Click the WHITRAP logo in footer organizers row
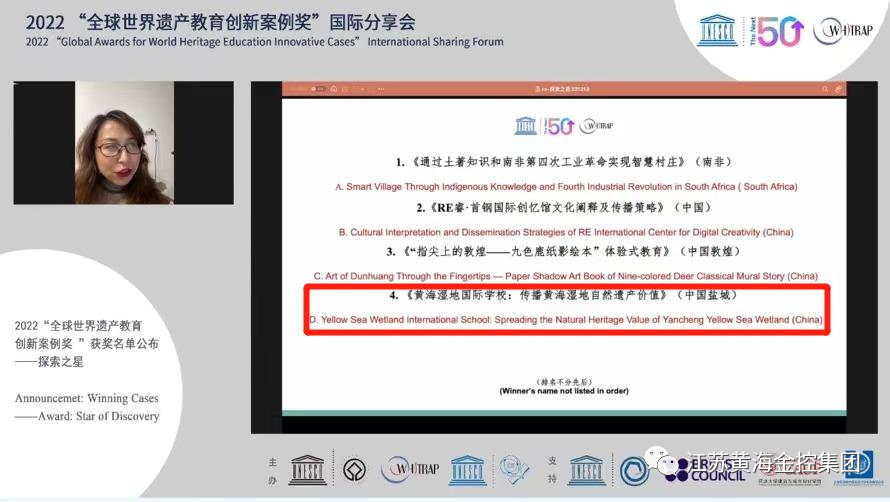 coord(407,469)
